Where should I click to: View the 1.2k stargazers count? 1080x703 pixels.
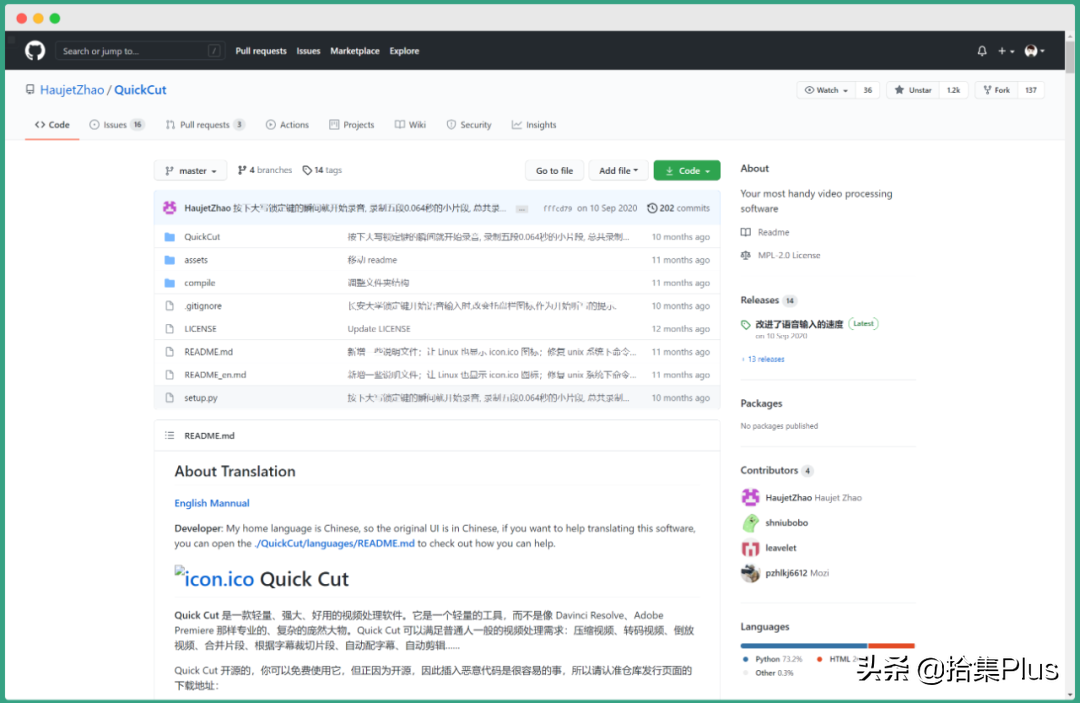953,90
